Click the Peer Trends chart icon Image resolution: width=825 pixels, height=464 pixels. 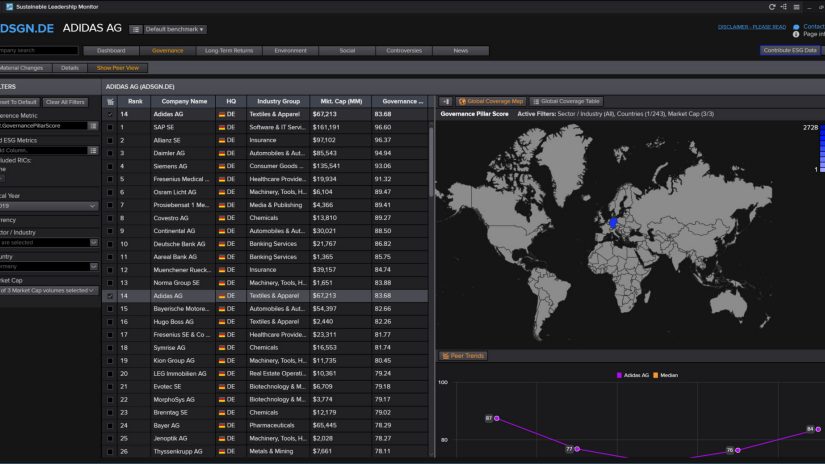click(x=446, y=356)
